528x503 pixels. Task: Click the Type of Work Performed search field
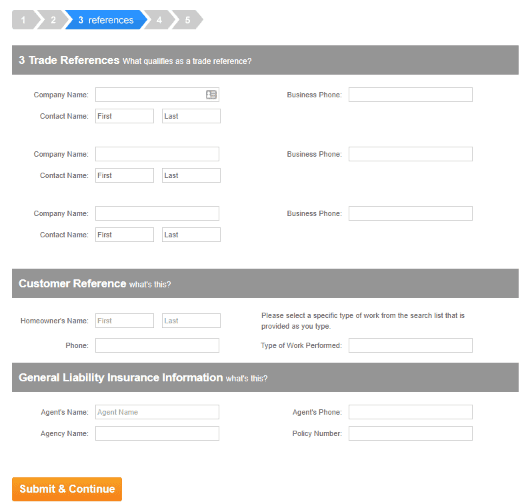410,345
